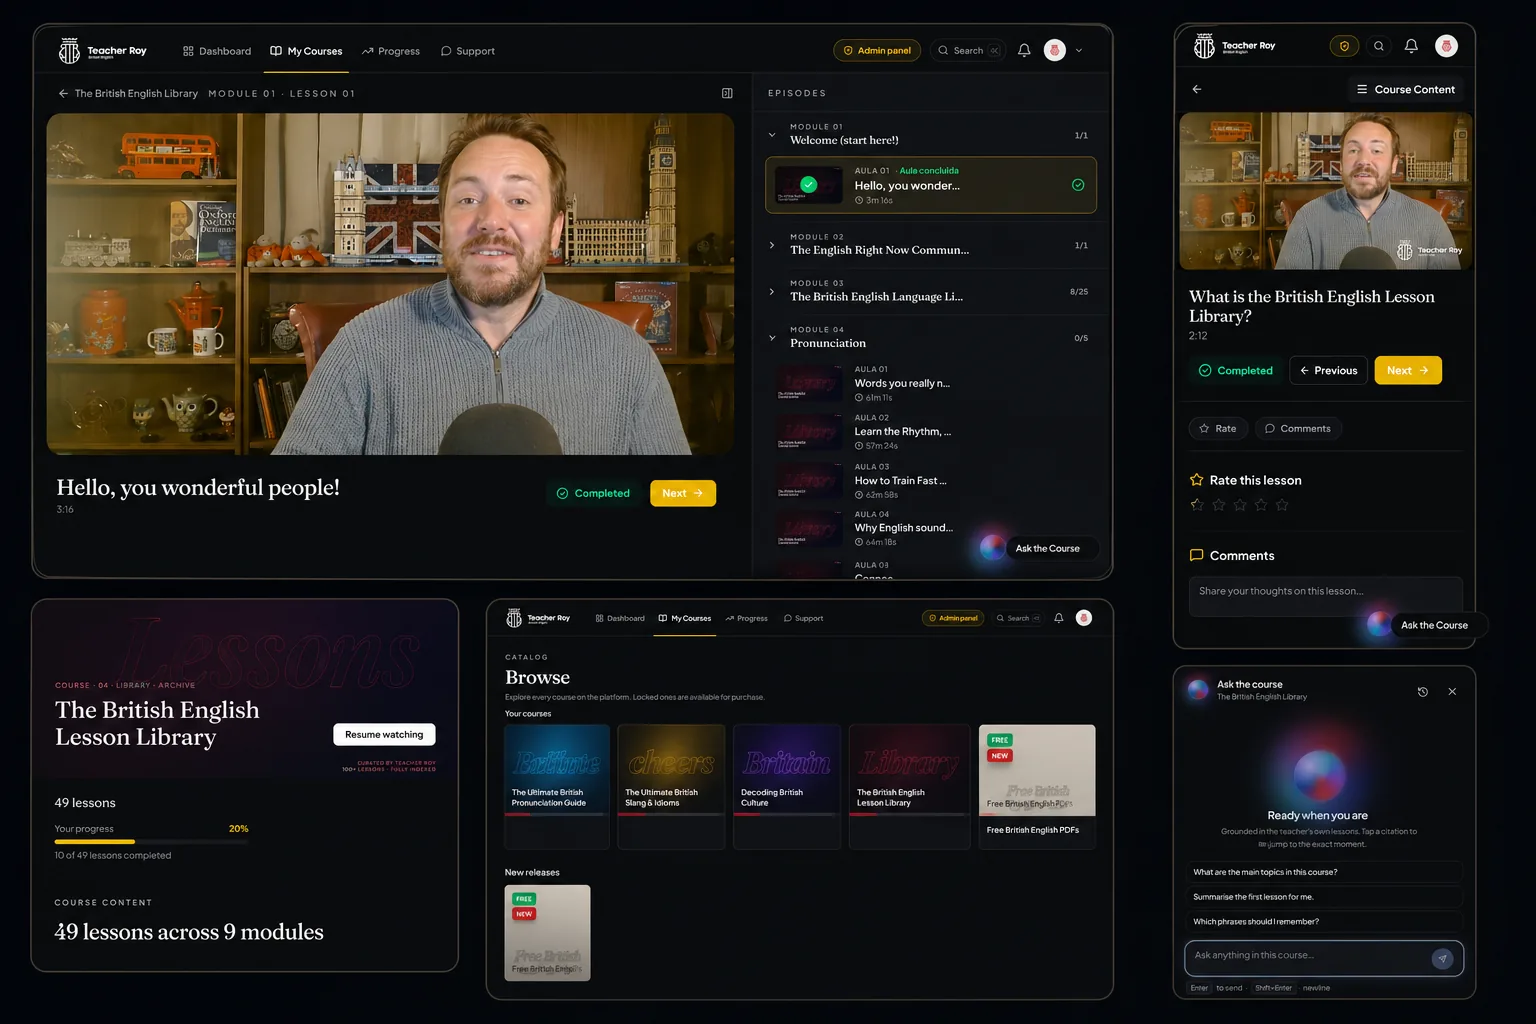Click the Teacher Roy logo in mobile view header
Screen dimensions: 1536x1024
(x=1235, y=46)
